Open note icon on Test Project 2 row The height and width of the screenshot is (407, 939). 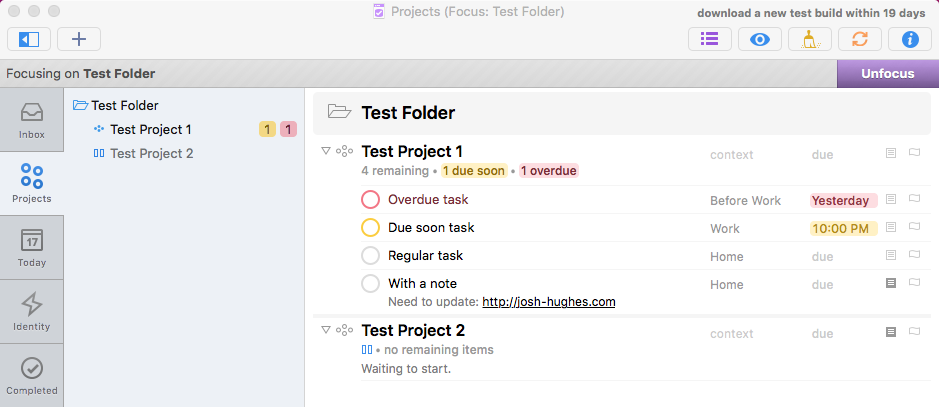(x=891, y=332)
